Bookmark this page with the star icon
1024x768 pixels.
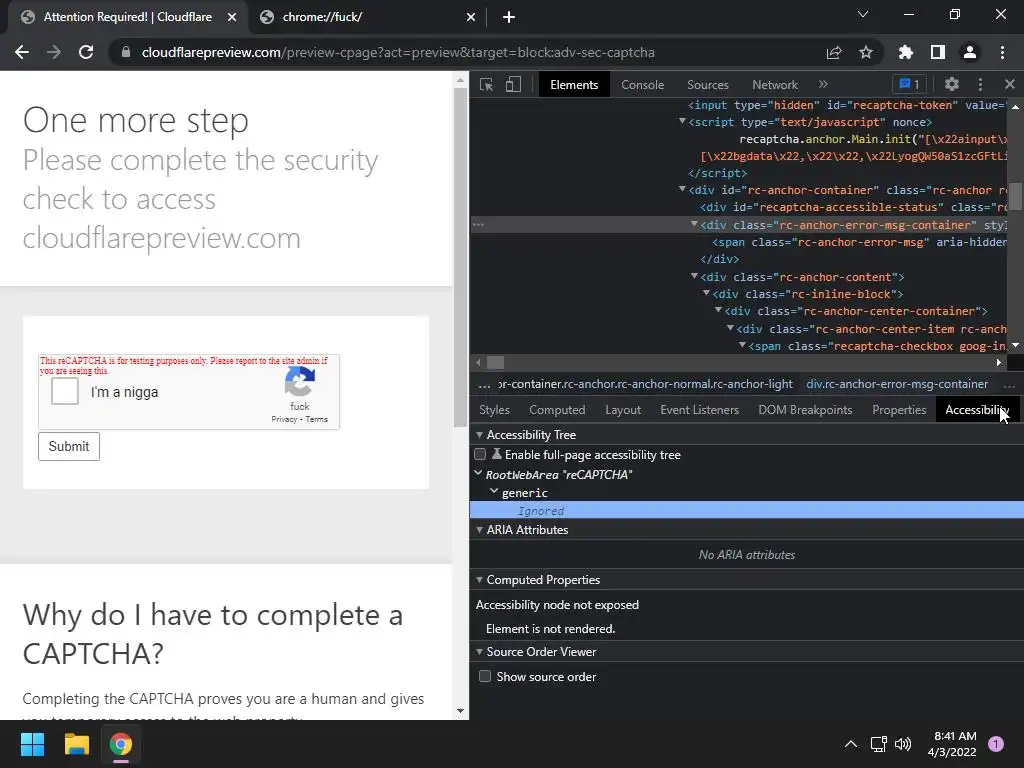(x=866, y=52)
